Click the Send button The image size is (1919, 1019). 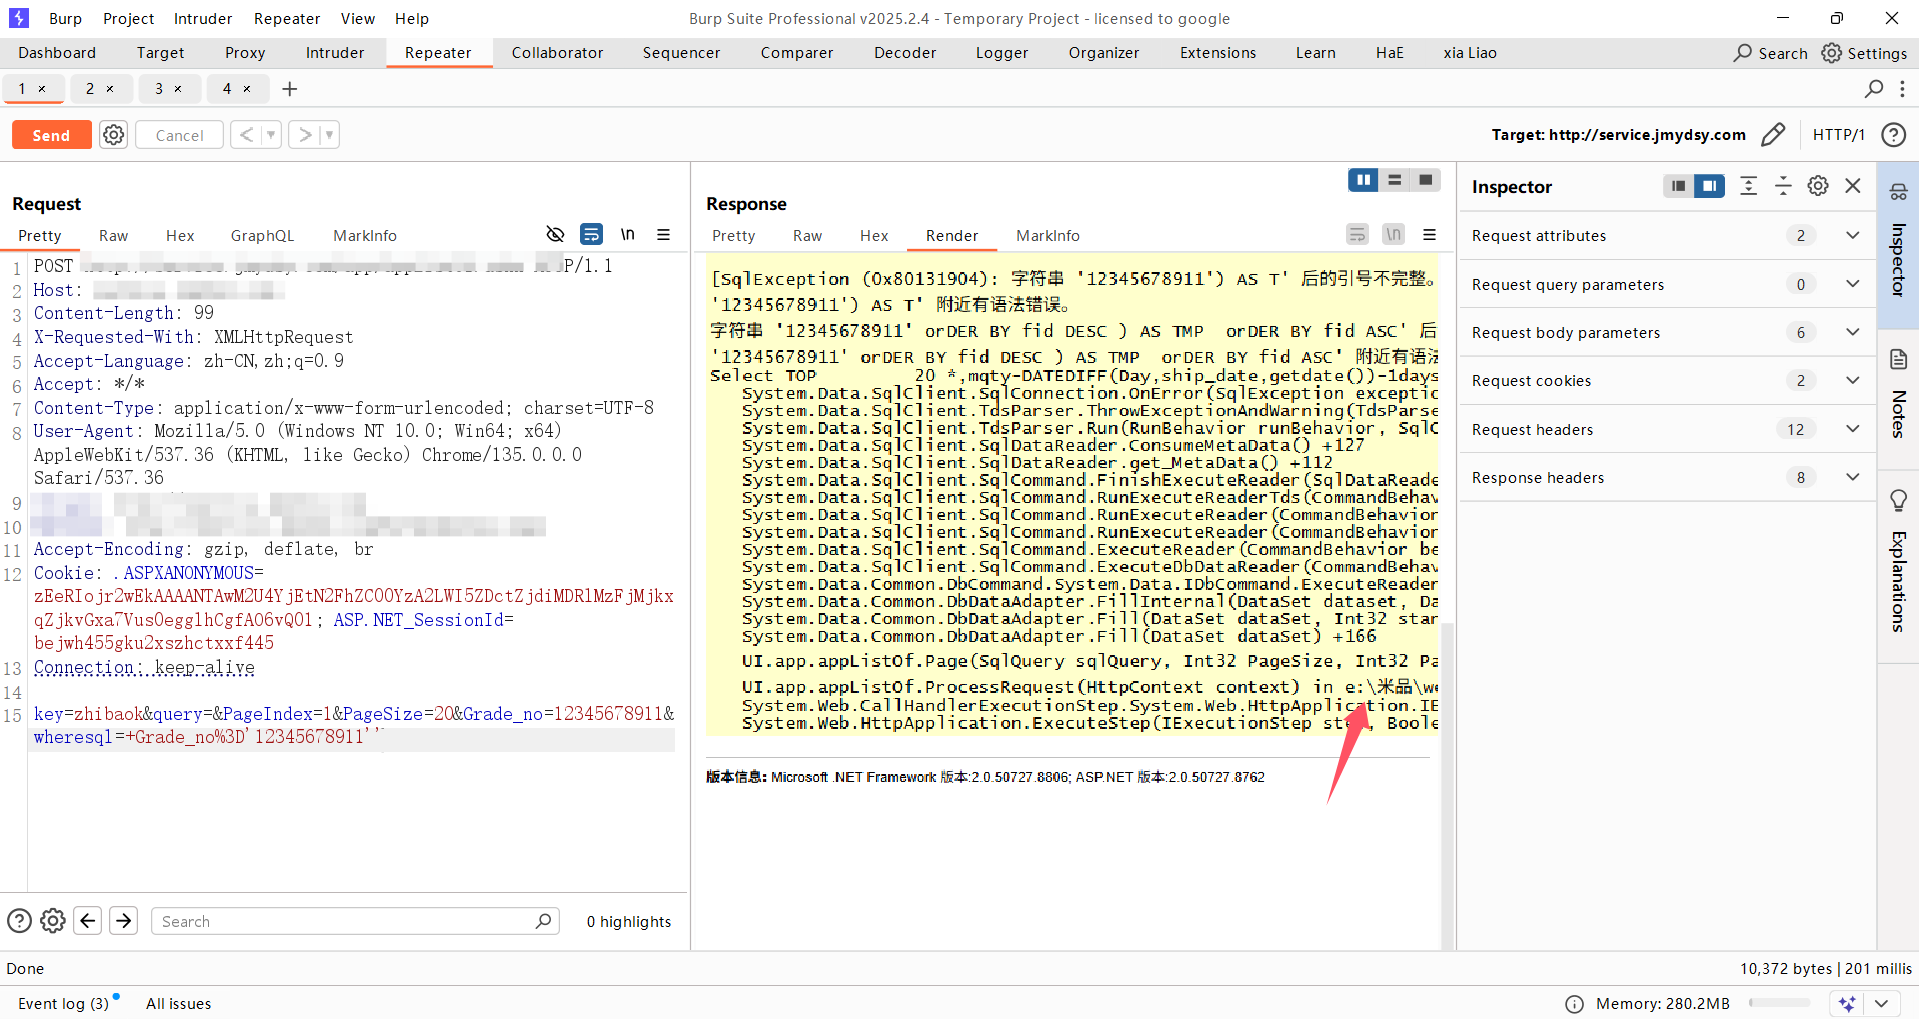point(51,135)
